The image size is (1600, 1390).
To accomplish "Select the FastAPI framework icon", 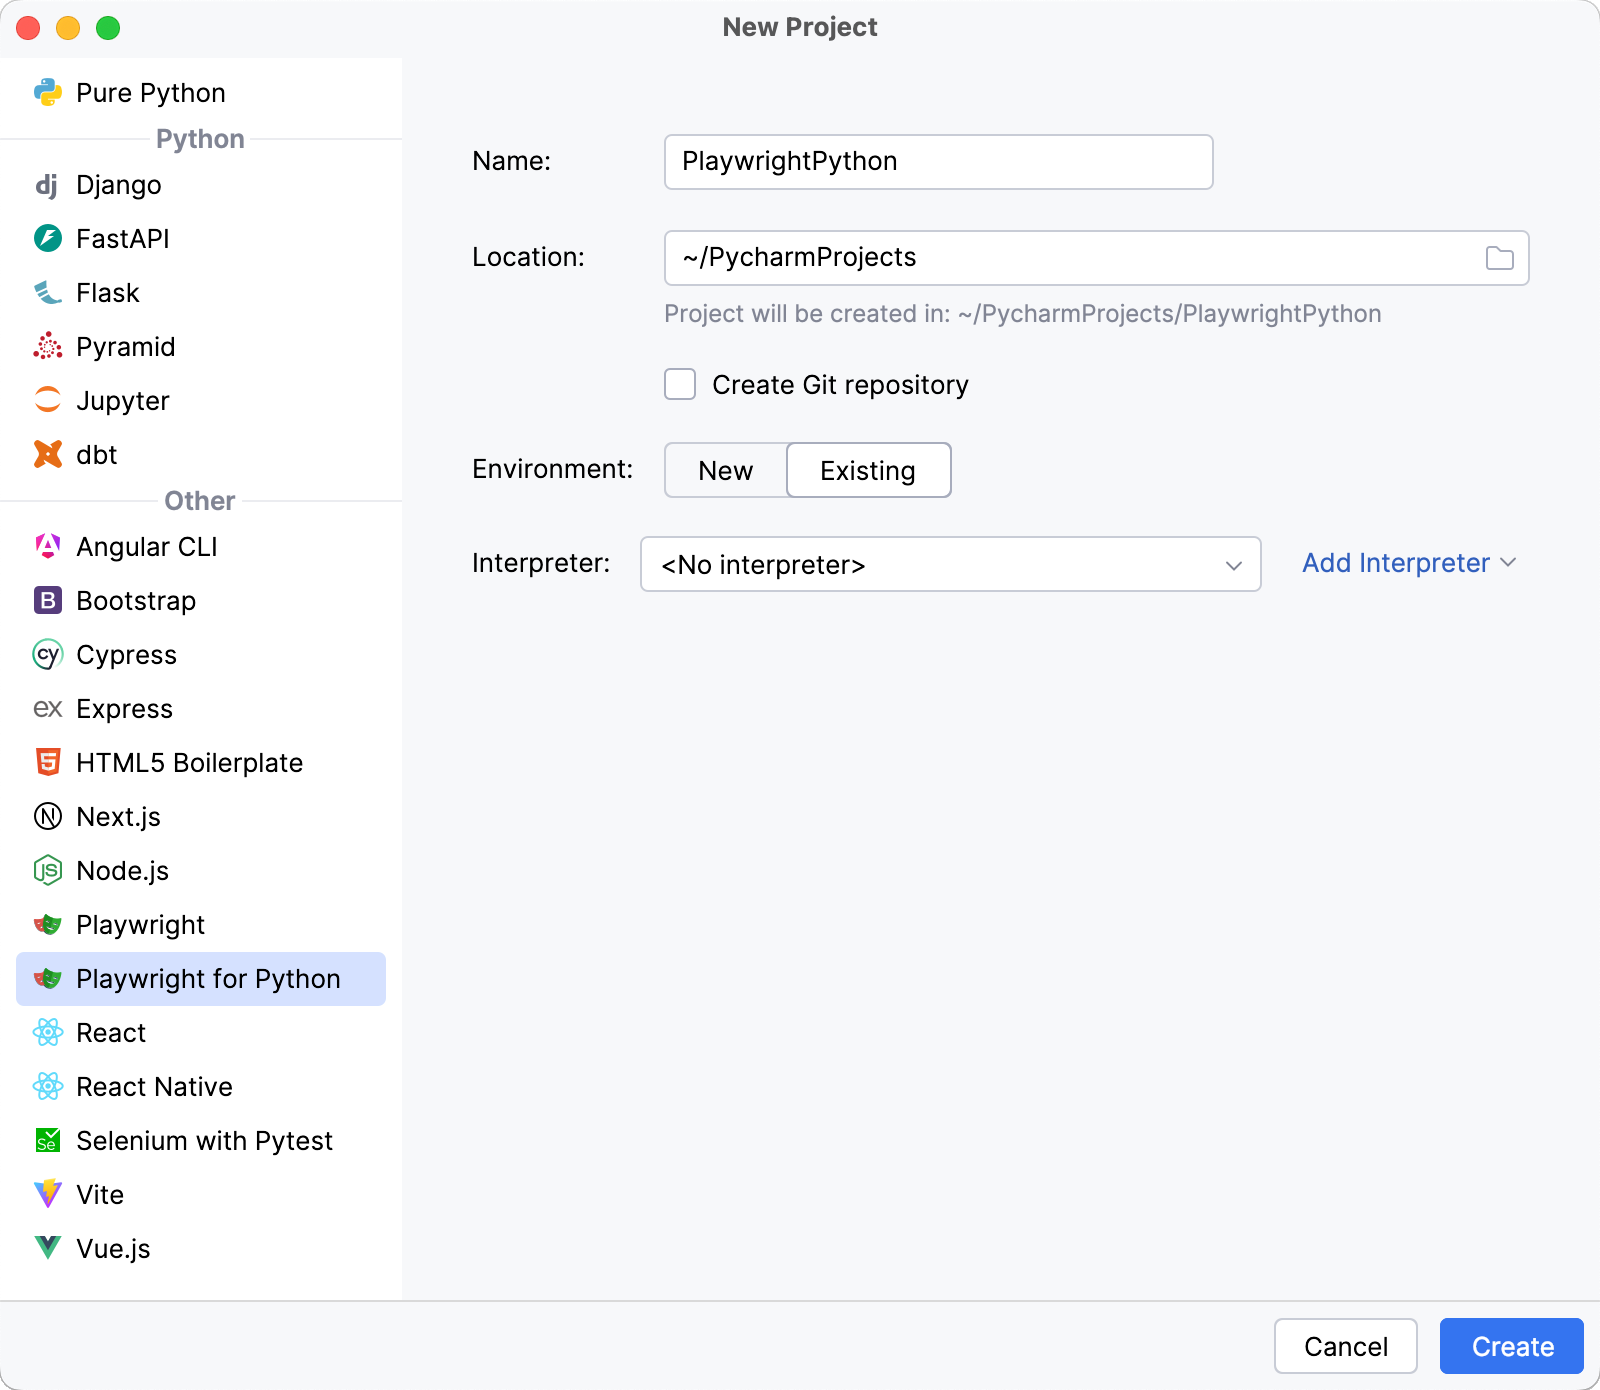I will pyautogui.click(x=48, y=239).
